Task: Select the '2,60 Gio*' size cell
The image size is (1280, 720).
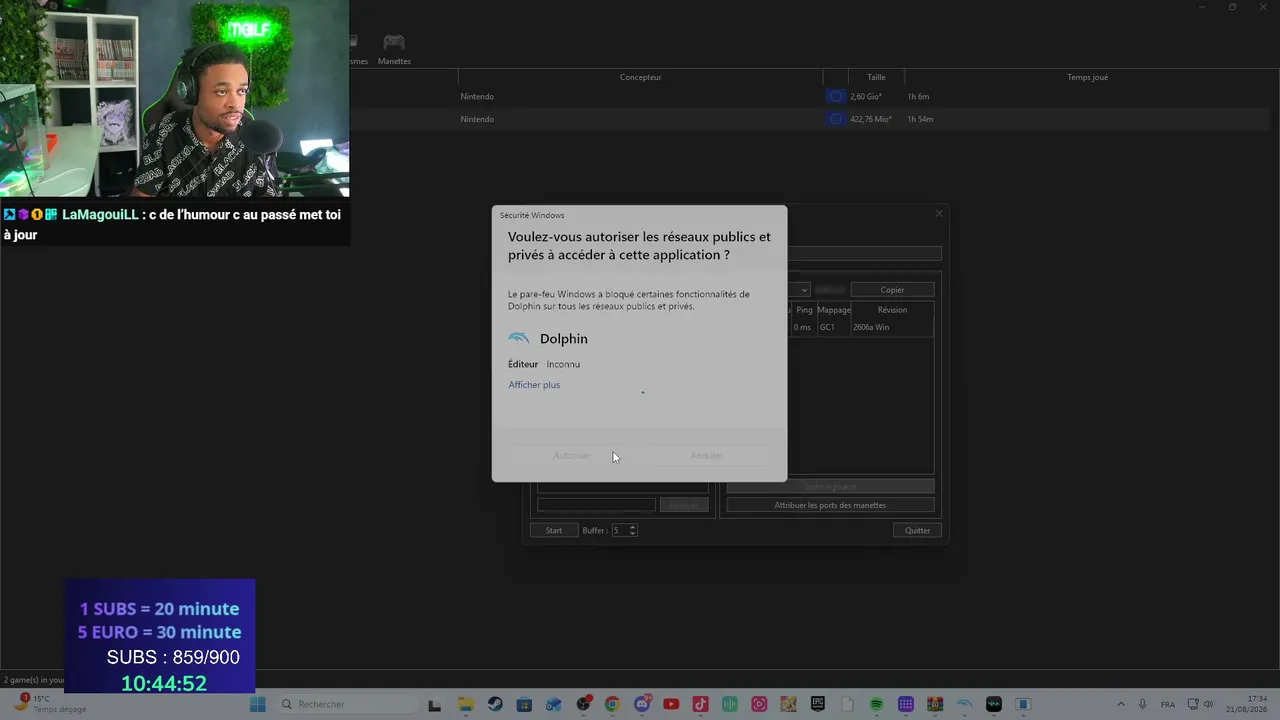Action: pos(865,97)
